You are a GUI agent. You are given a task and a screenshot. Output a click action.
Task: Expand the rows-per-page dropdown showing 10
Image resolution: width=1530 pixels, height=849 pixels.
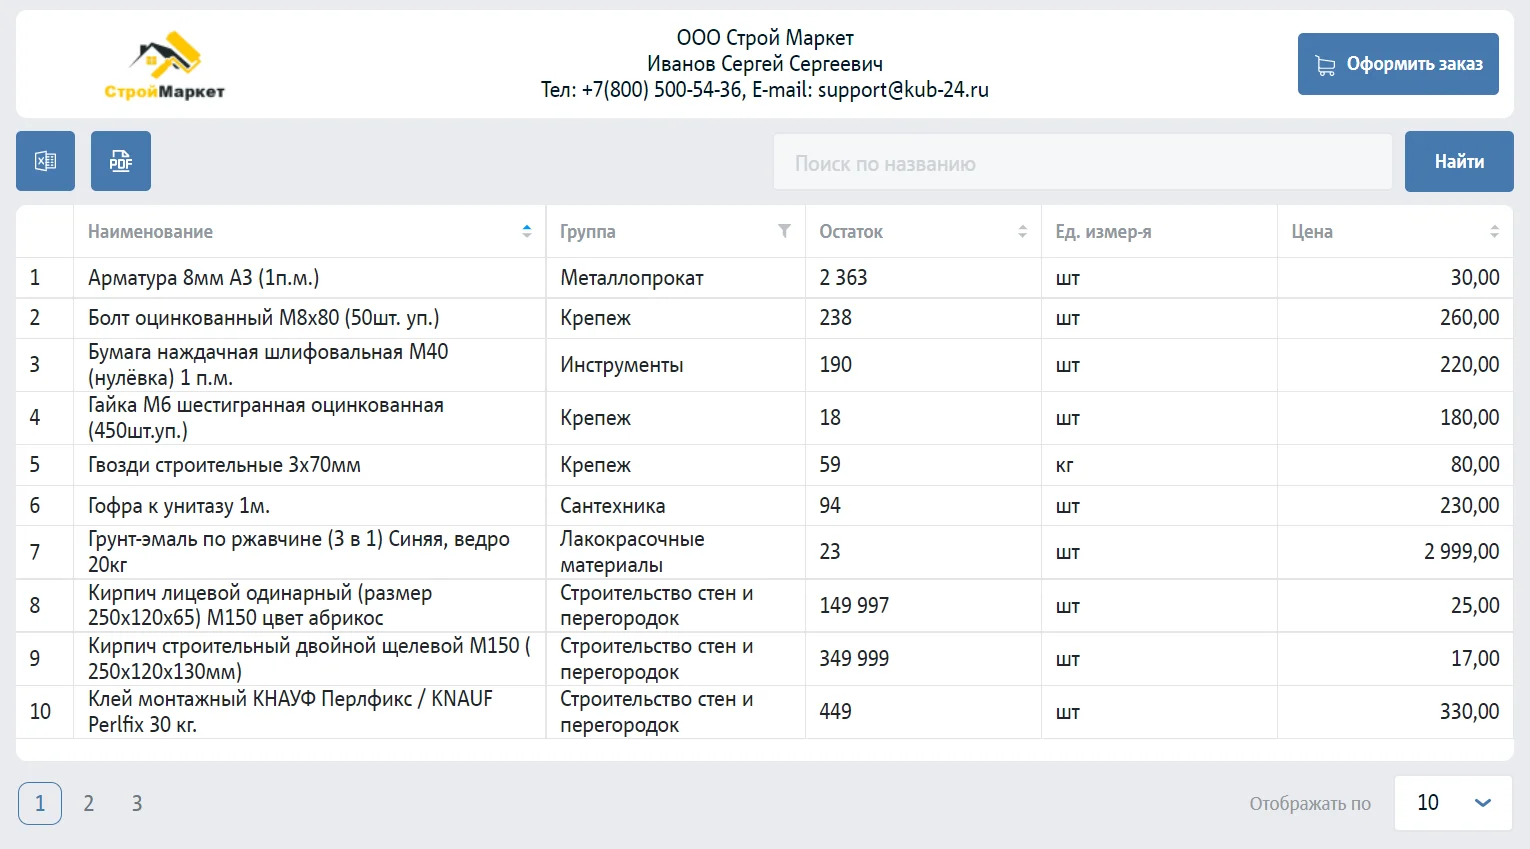click(1453, 803)
